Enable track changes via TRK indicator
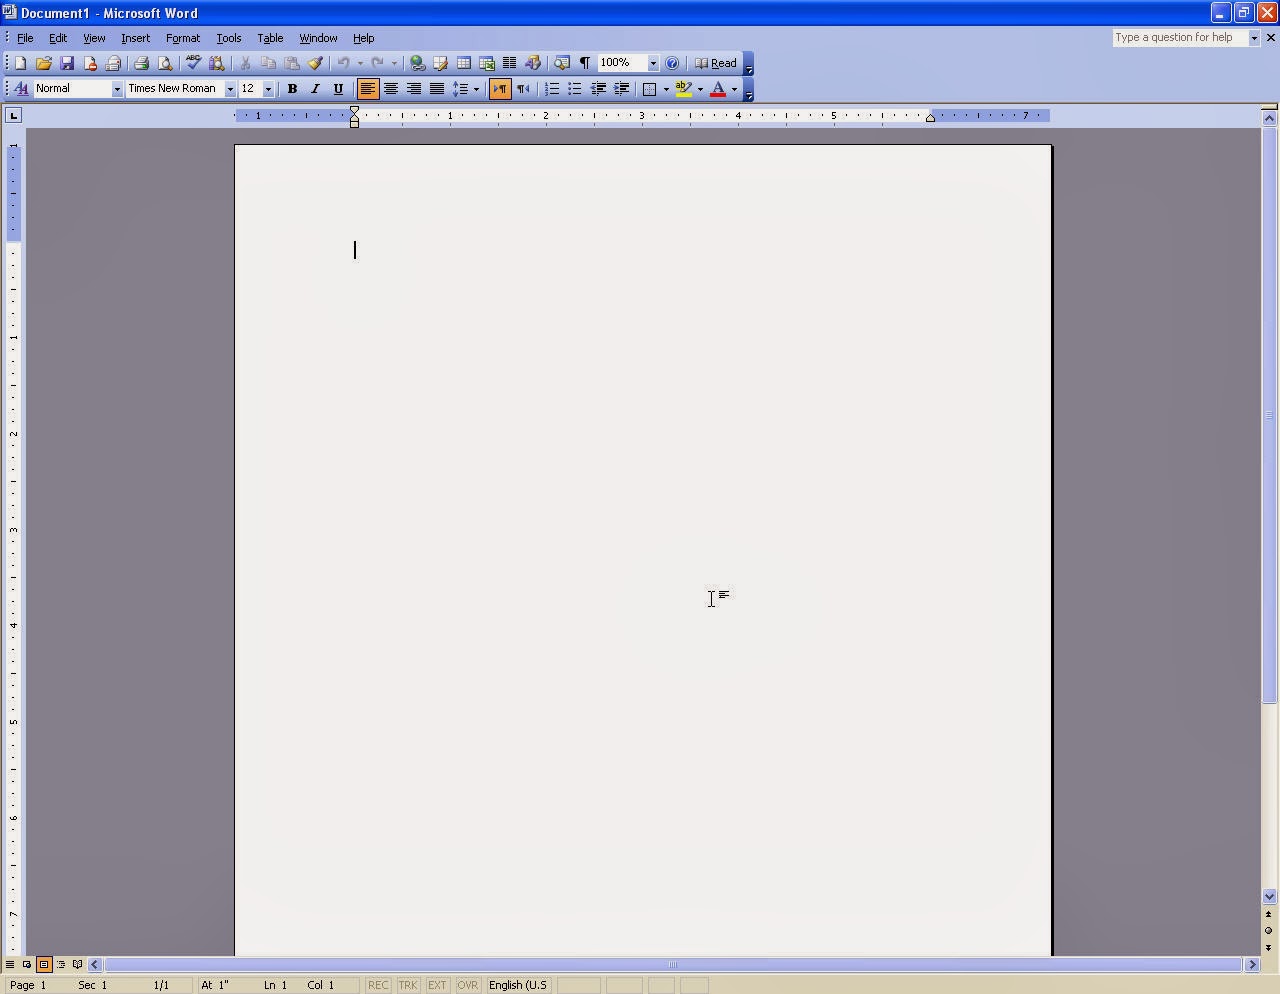The height and width of the screenshot is (994, 1280). coord(407,985)
